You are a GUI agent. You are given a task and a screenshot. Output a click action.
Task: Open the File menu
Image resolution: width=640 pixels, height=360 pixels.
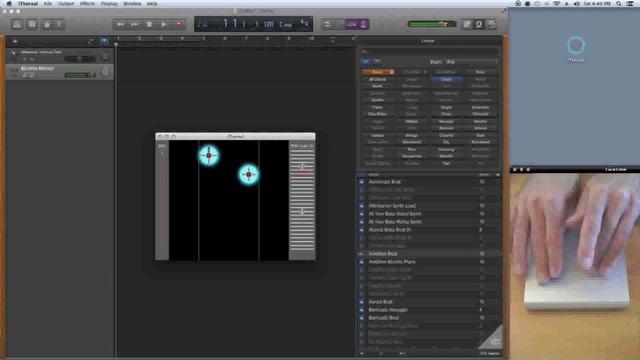pyautogui.click(x=48, y=4)
